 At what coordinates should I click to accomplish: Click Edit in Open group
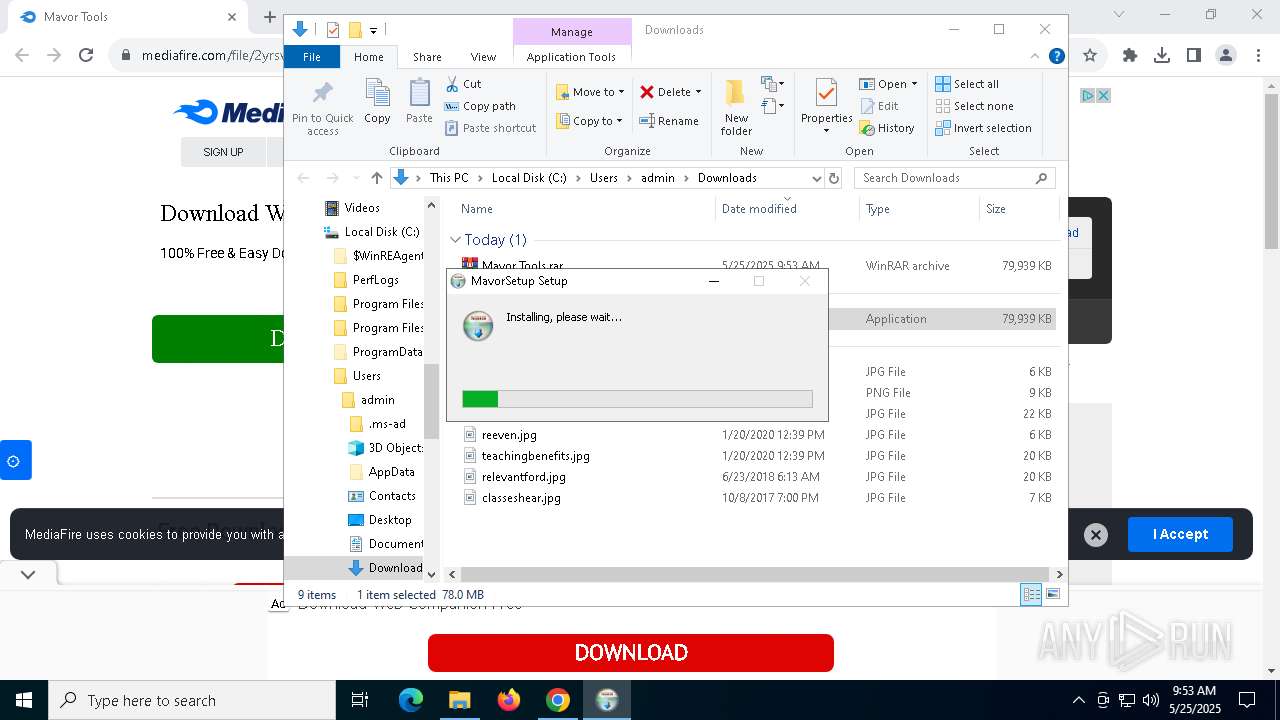(x=879, y=106)
